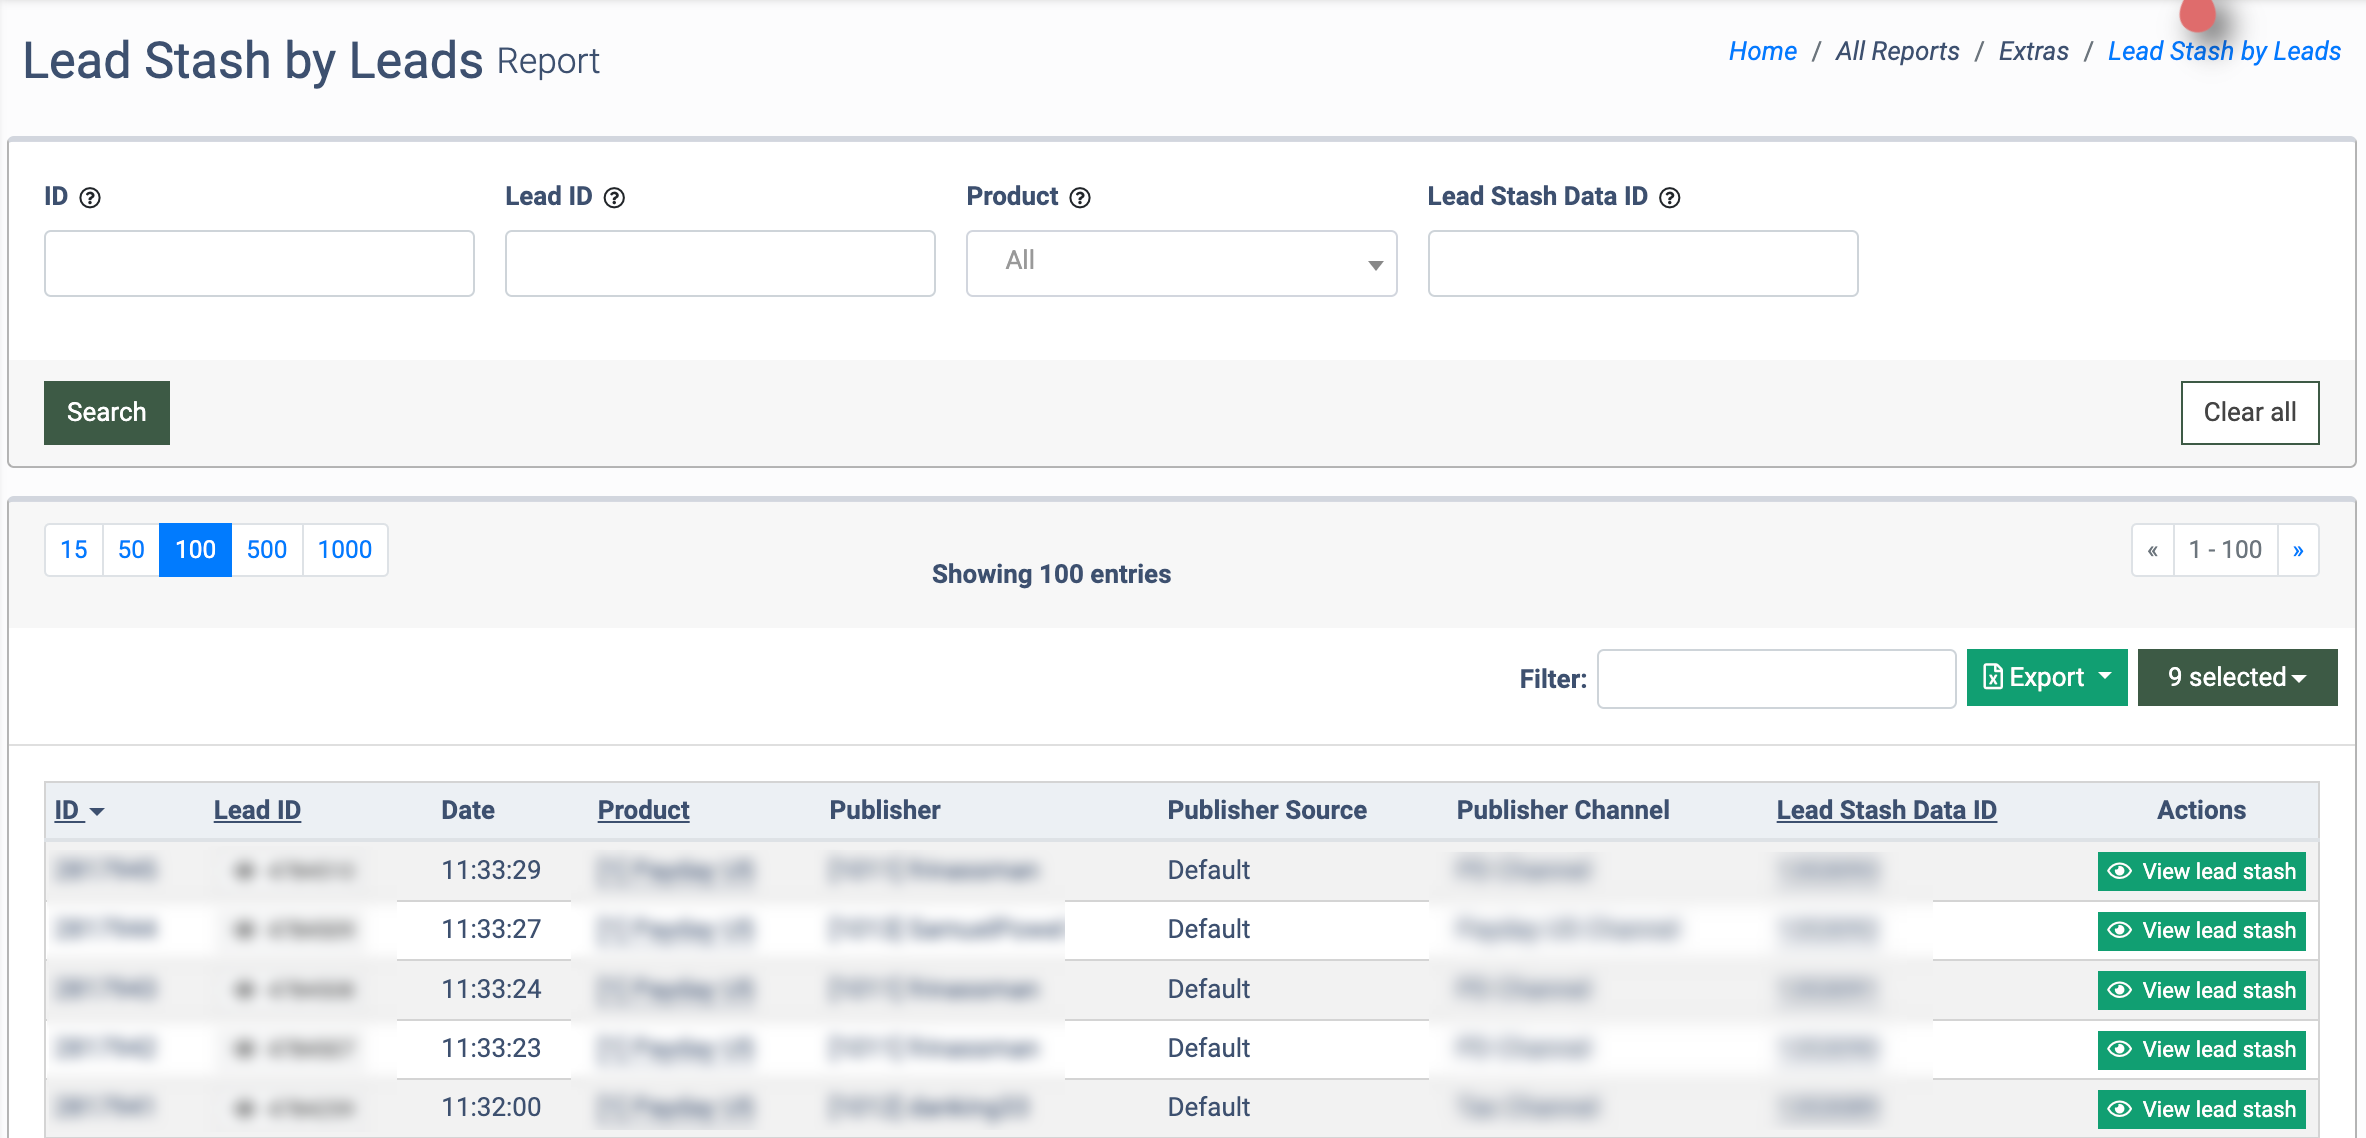Go to previous page with « arrow
Screen dimensions: 2366x1138
pos(2153,550)
